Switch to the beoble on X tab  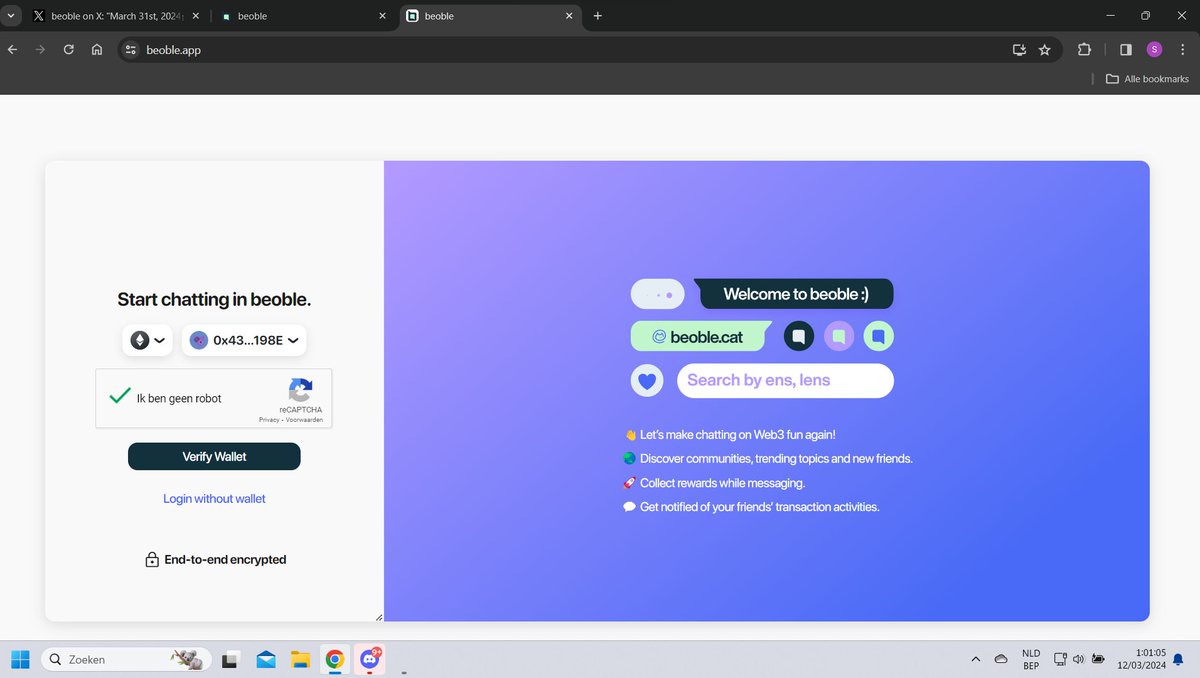click(115, 16)
